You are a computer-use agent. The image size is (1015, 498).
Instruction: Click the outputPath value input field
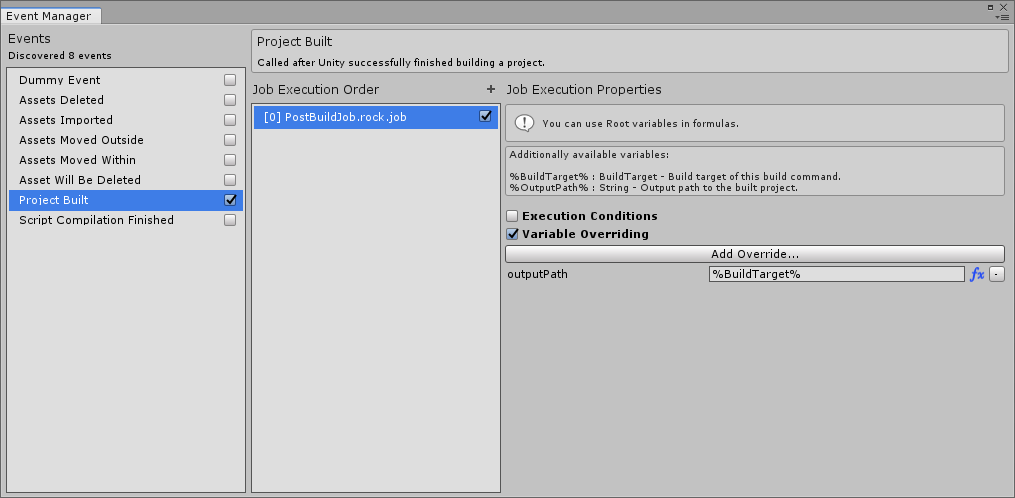836,274
